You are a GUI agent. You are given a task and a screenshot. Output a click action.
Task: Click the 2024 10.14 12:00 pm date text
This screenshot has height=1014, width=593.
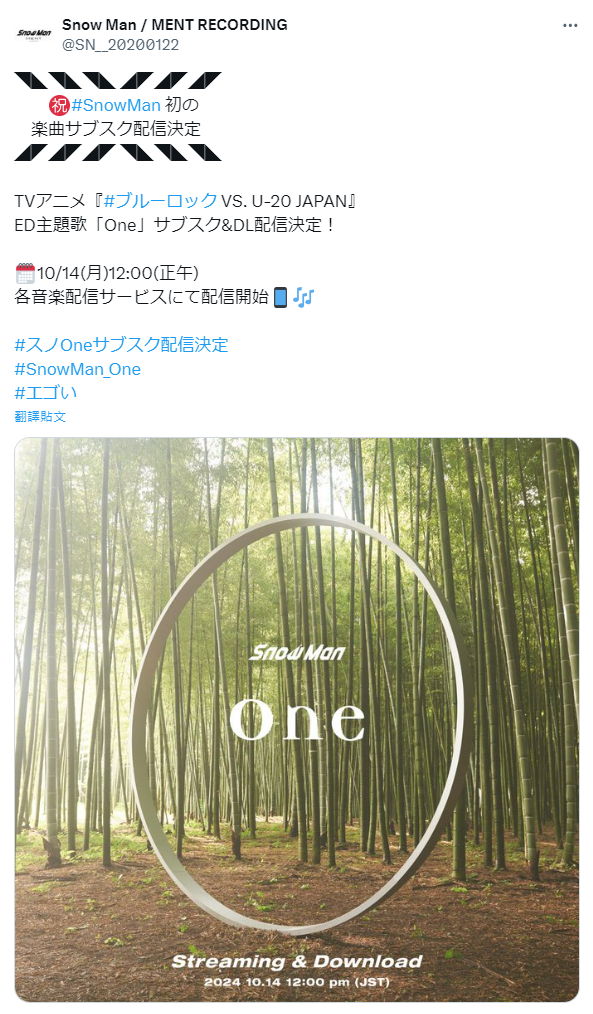pos(297,982)
